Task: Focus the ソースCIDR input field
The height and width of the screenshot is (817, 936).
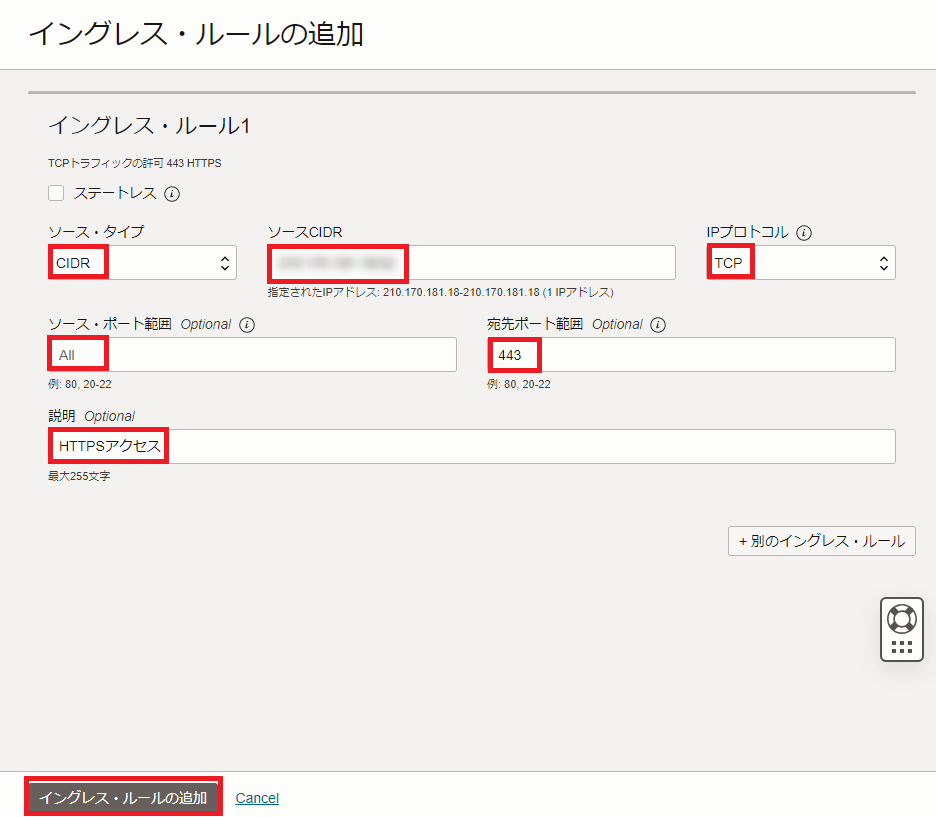Action: (470, 263)
